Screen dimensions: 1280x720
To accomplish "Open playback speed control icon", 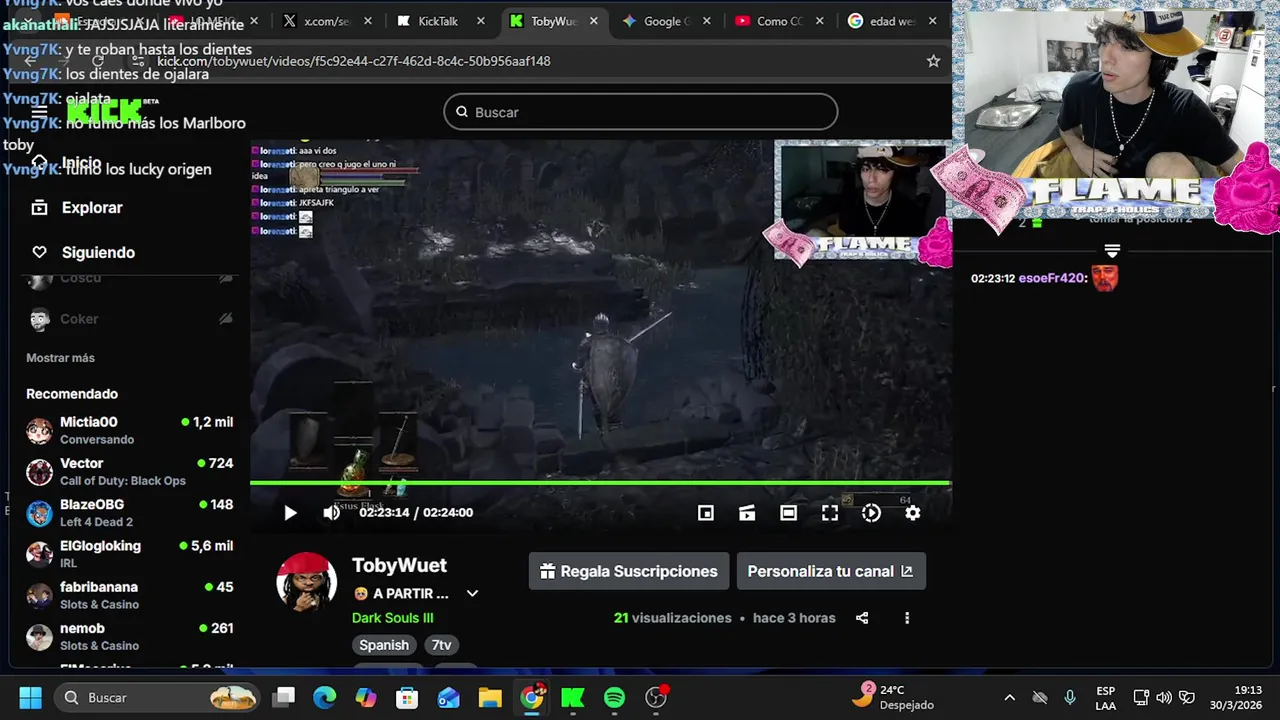I will coord(872,513).
